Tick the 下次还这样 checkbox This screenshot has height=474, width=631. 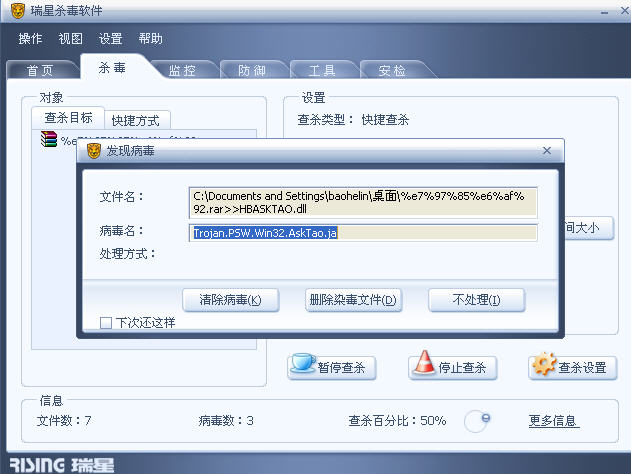(x=106, y=323)
